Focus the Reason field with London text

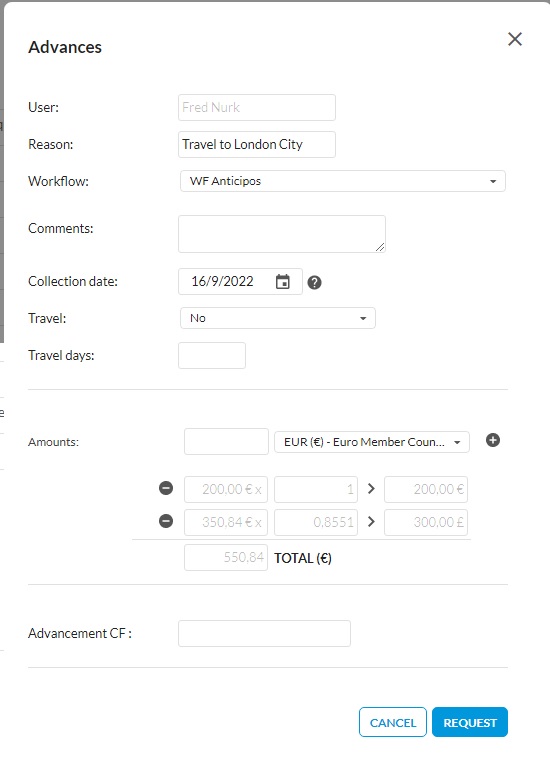click(257, 144)
